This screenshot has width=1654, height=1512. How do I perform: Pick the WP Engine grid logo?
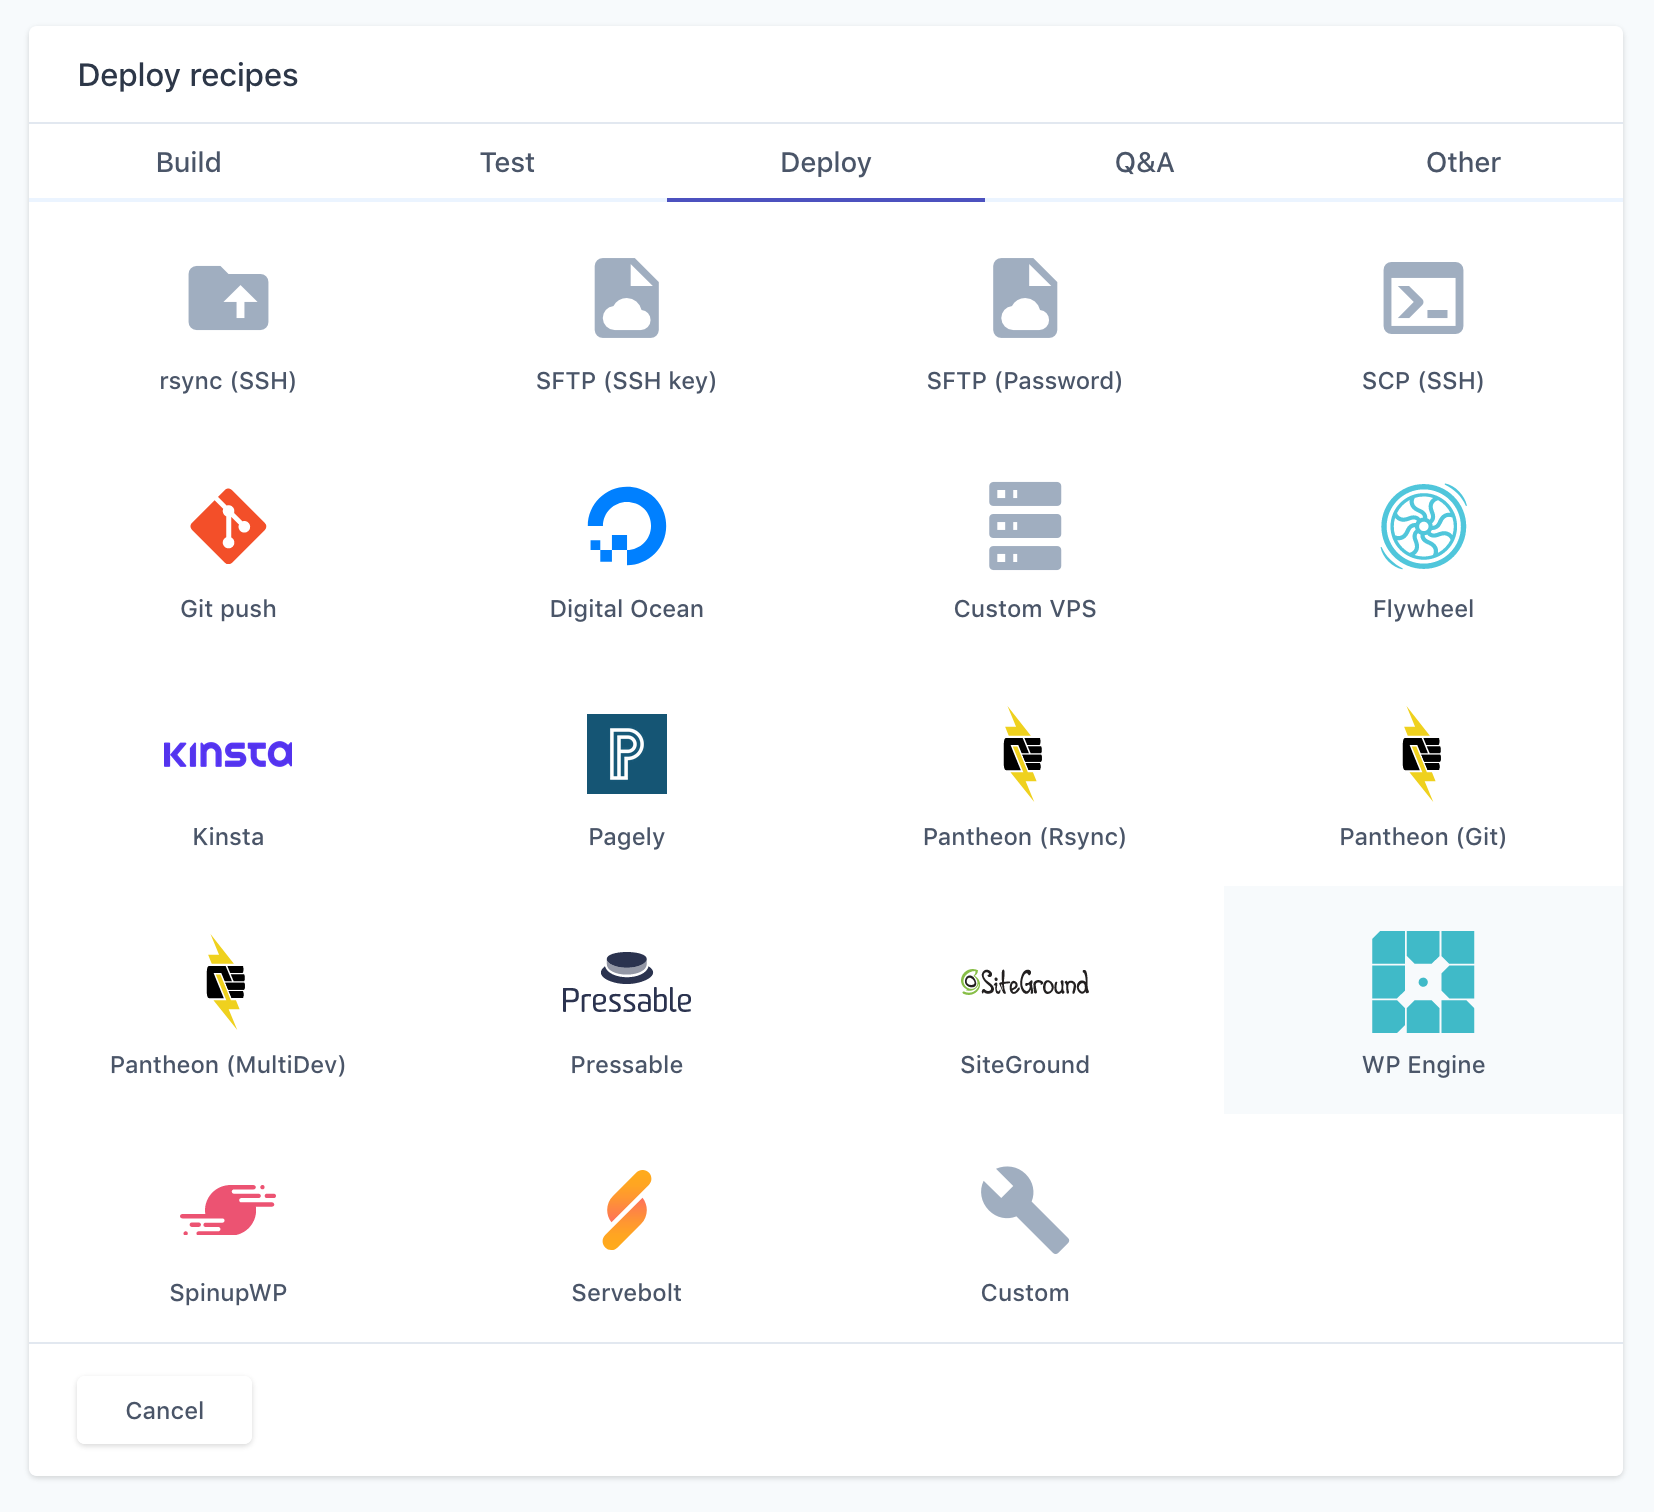(1423, 982)
